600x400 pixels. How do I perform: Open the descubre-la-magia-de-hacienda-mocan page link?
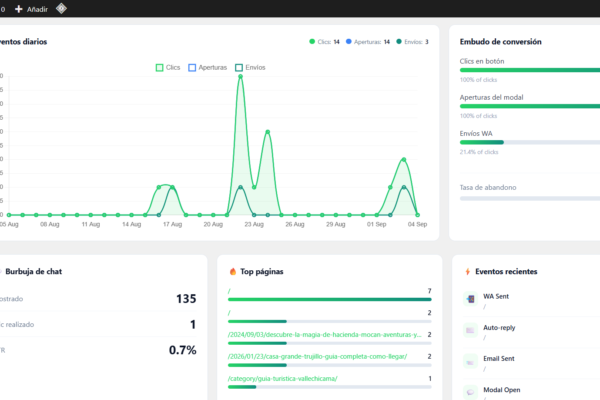point(324,335)
